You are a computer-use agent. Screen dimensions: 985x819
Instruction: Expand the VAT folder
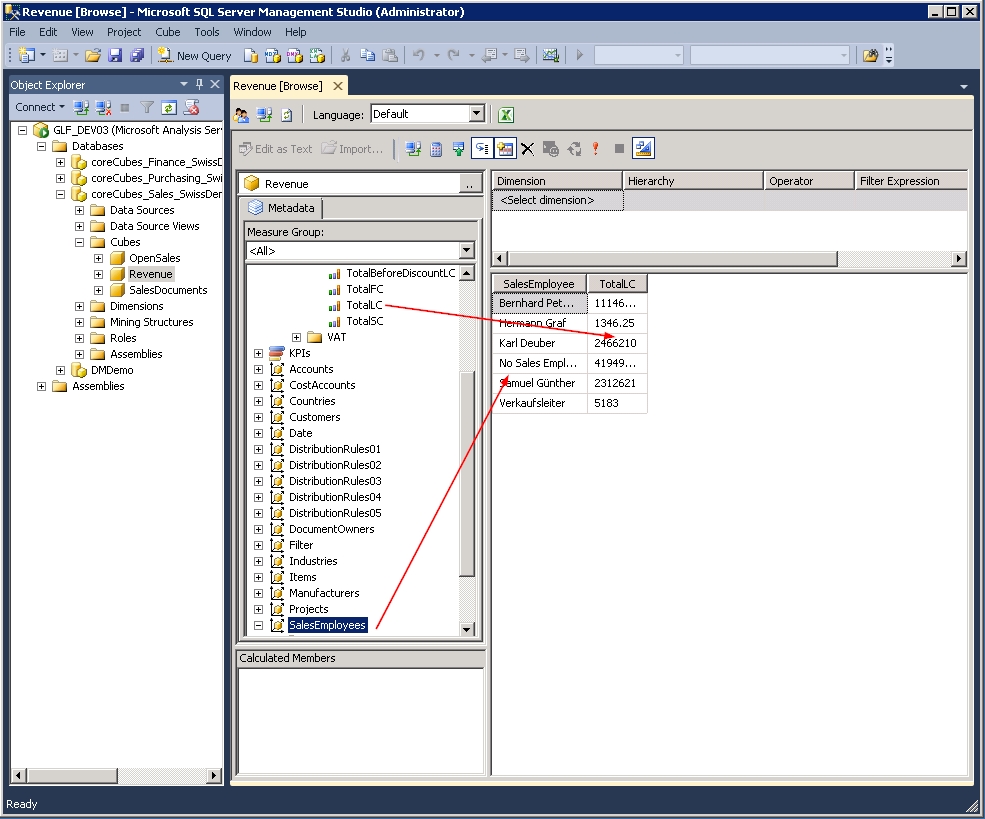297,337
